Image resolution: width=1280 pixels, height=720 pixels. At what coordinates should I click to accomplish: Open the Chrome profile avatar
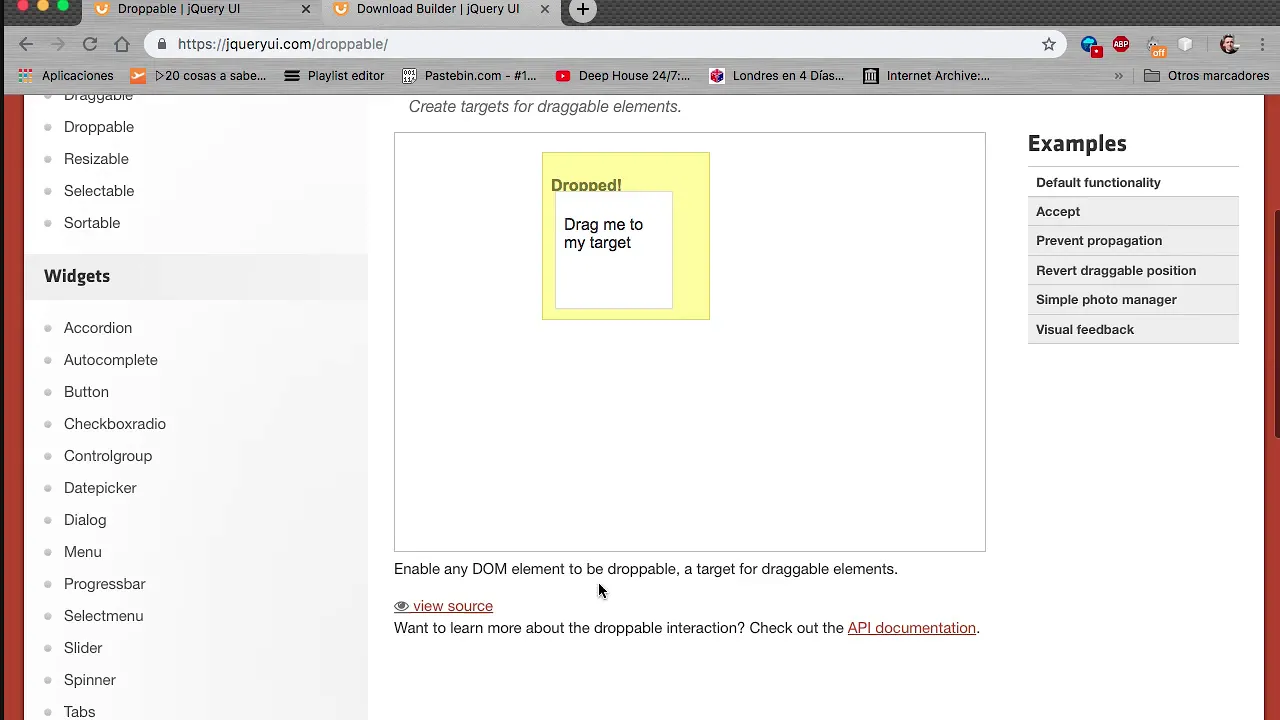(x=1229, y=44)
